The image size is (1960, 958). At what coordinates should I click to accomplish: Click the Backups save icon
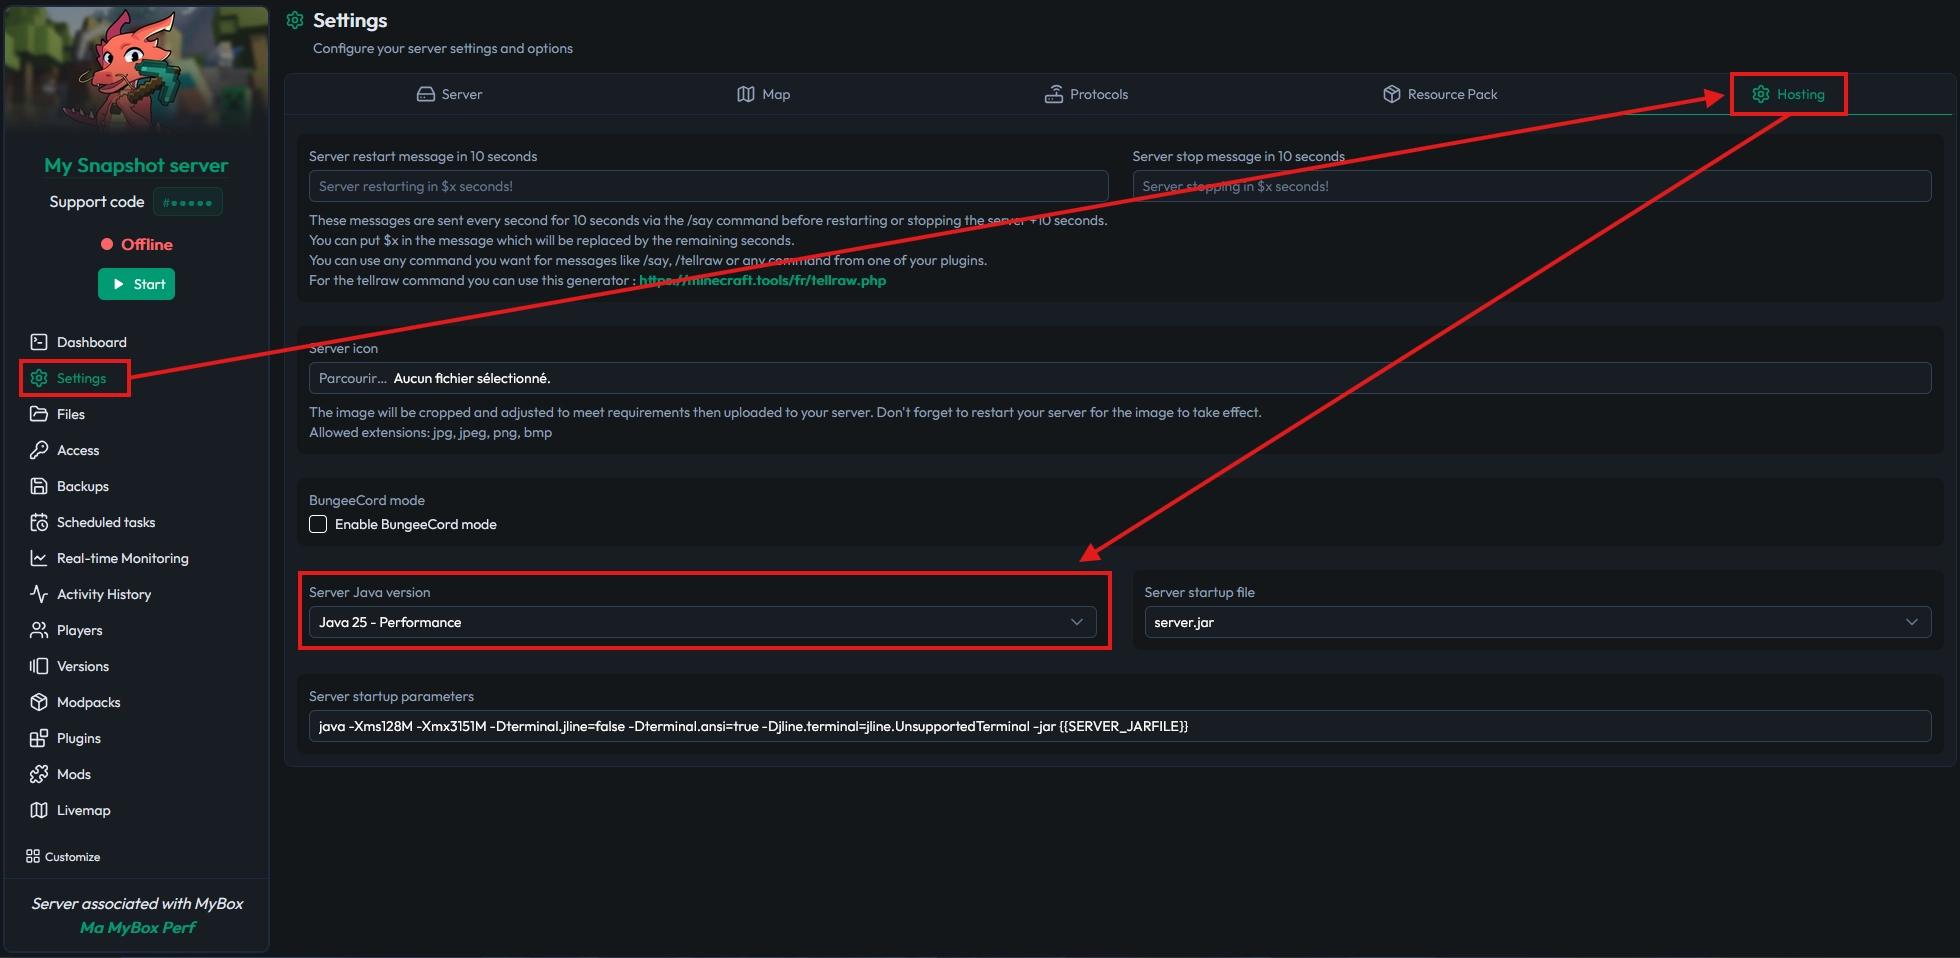pos(39,486)
